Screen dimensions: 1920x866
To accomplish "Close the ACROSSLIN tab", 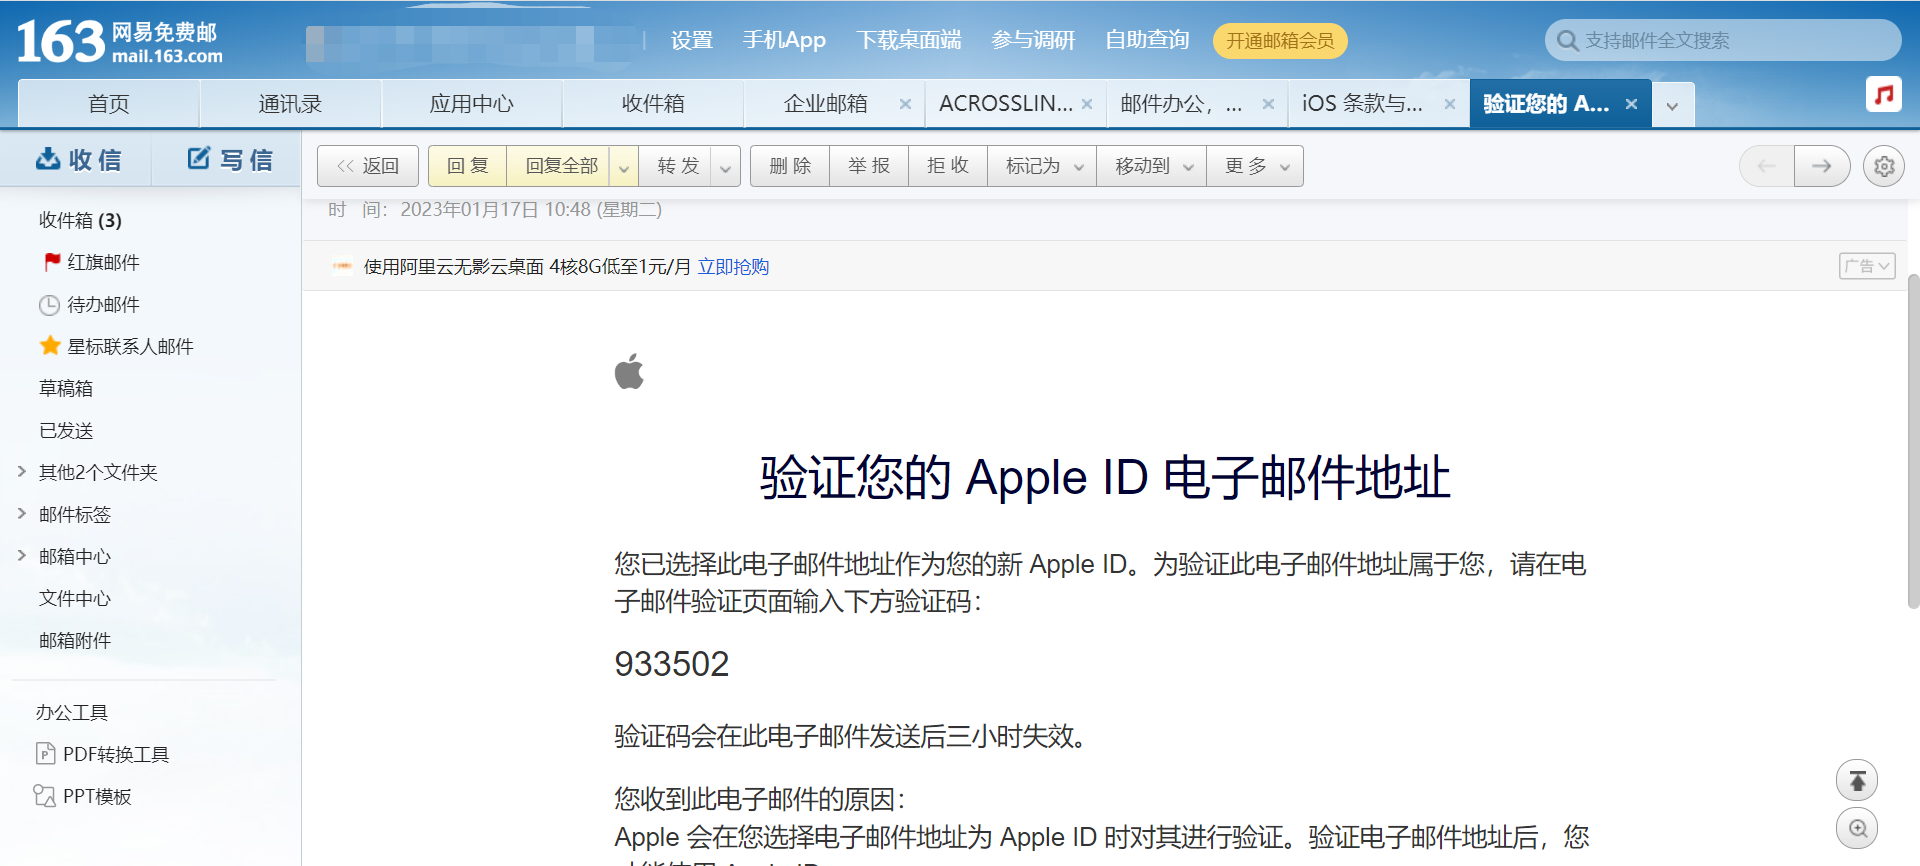I will tap(1087, 104).
